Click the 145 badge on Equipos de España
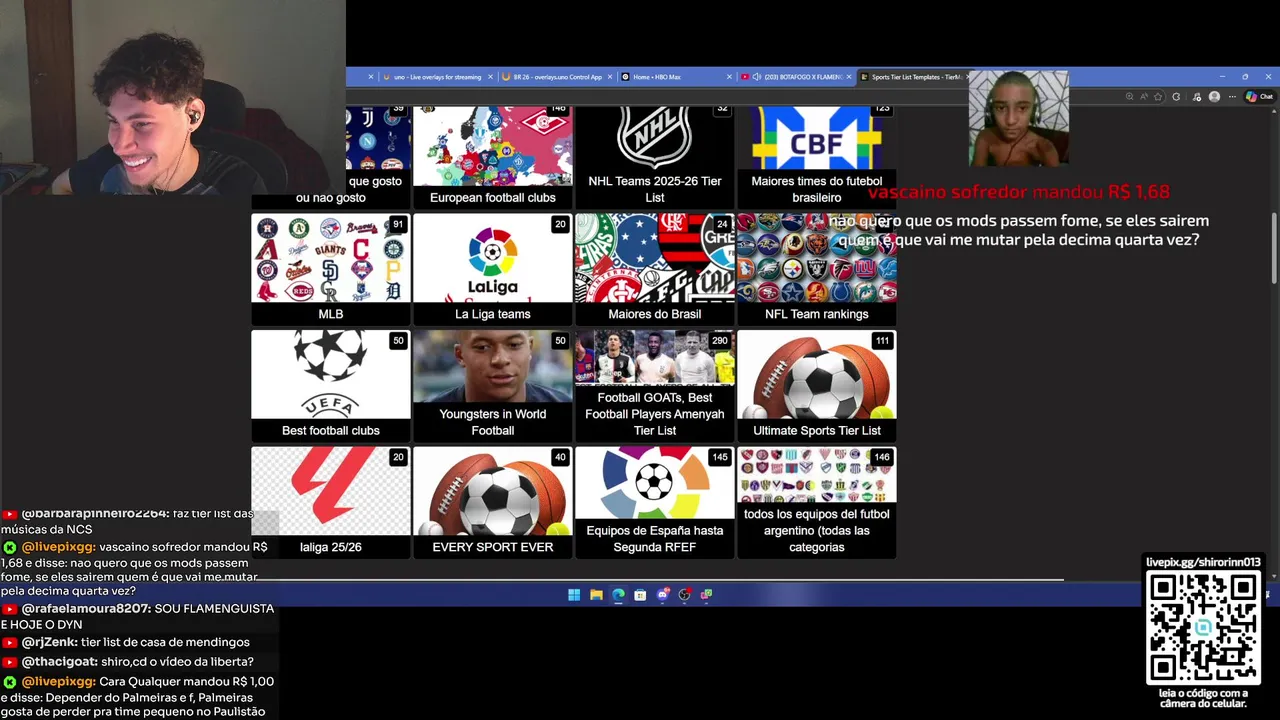This screenshot has width=1280, height=720. [x=719, y=457]
